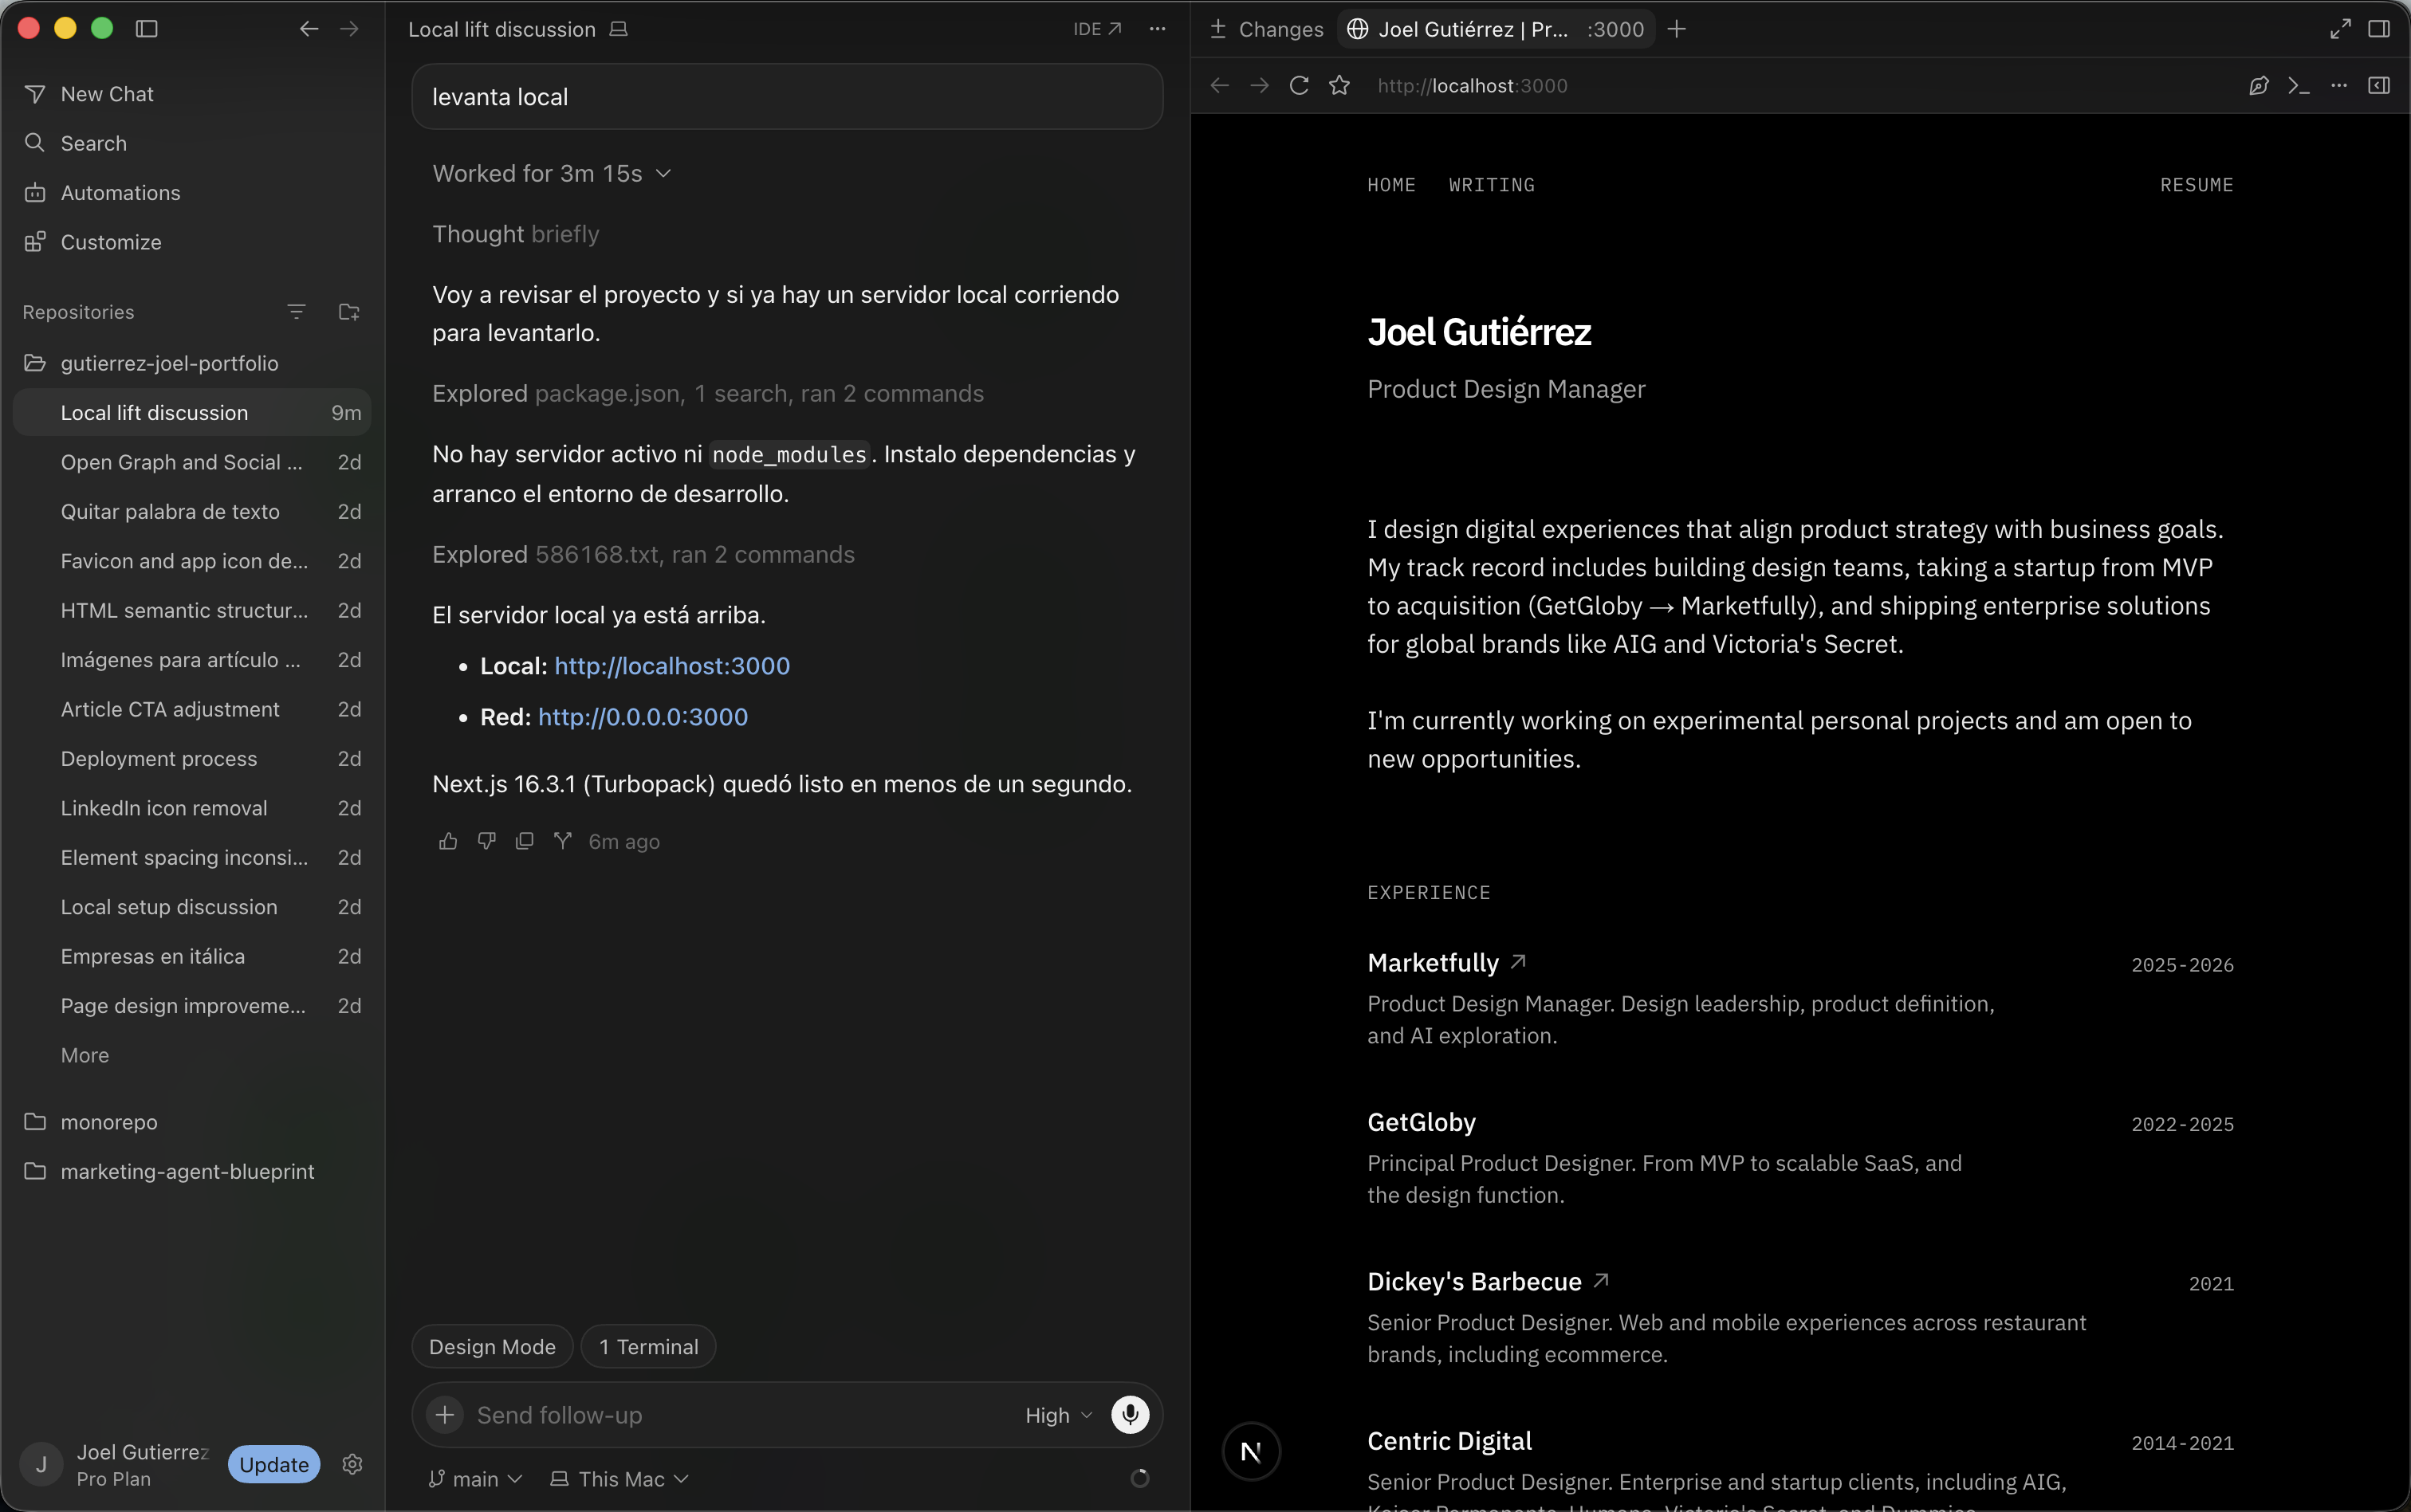This screenshot has height=1512, width=2411.
Task: Open the Quitar palabra de texto chat
Action: (192, 511)
